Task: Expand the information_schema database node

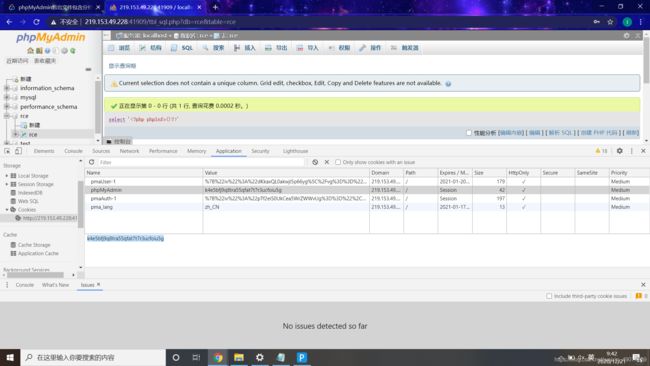Action: click(x=7, y=88)
